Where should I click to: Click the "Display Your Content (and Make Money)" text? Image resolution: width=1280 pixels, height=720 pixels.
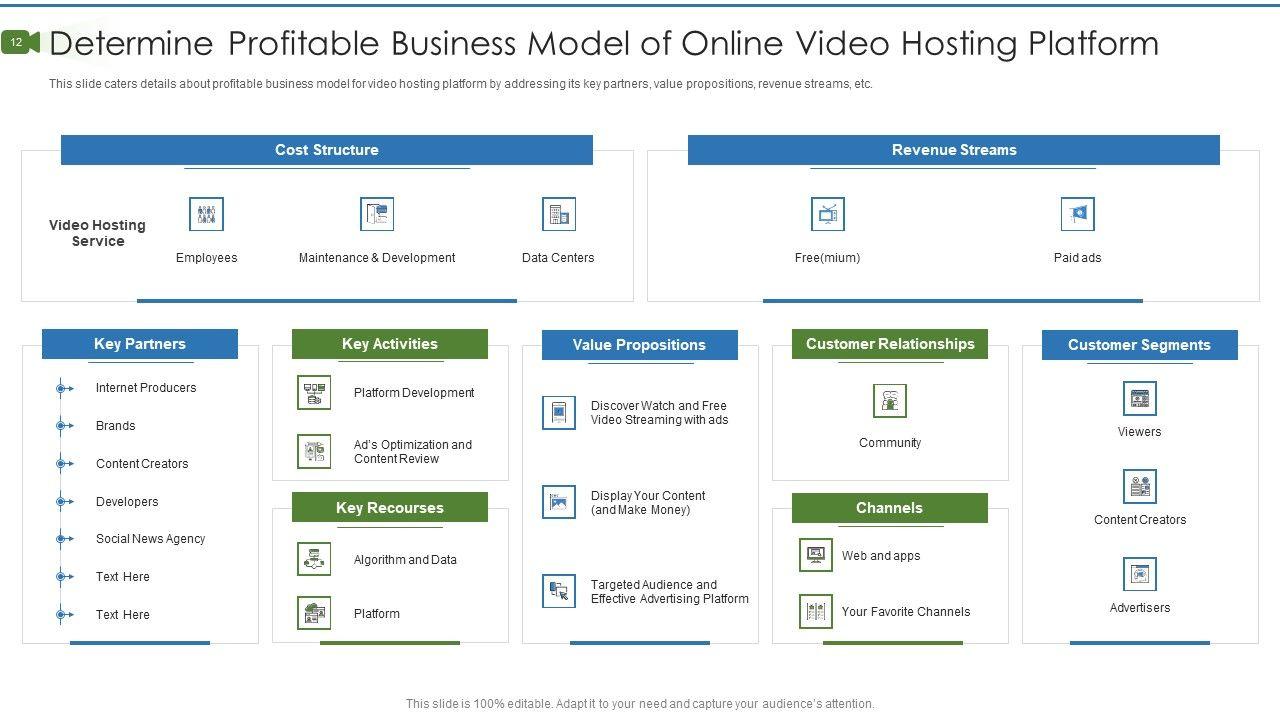click(x=648, y=503)
